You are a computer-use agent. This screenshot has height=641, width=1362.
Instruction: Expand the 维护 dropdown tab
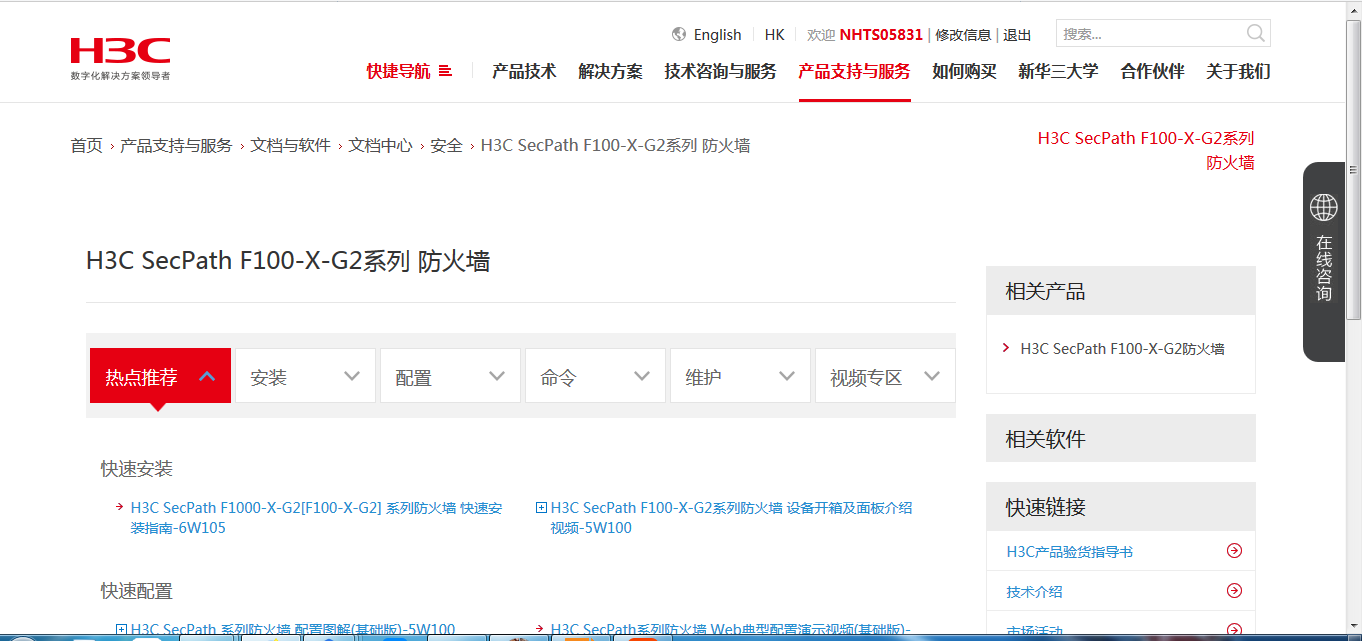click(x=740, y=376)
